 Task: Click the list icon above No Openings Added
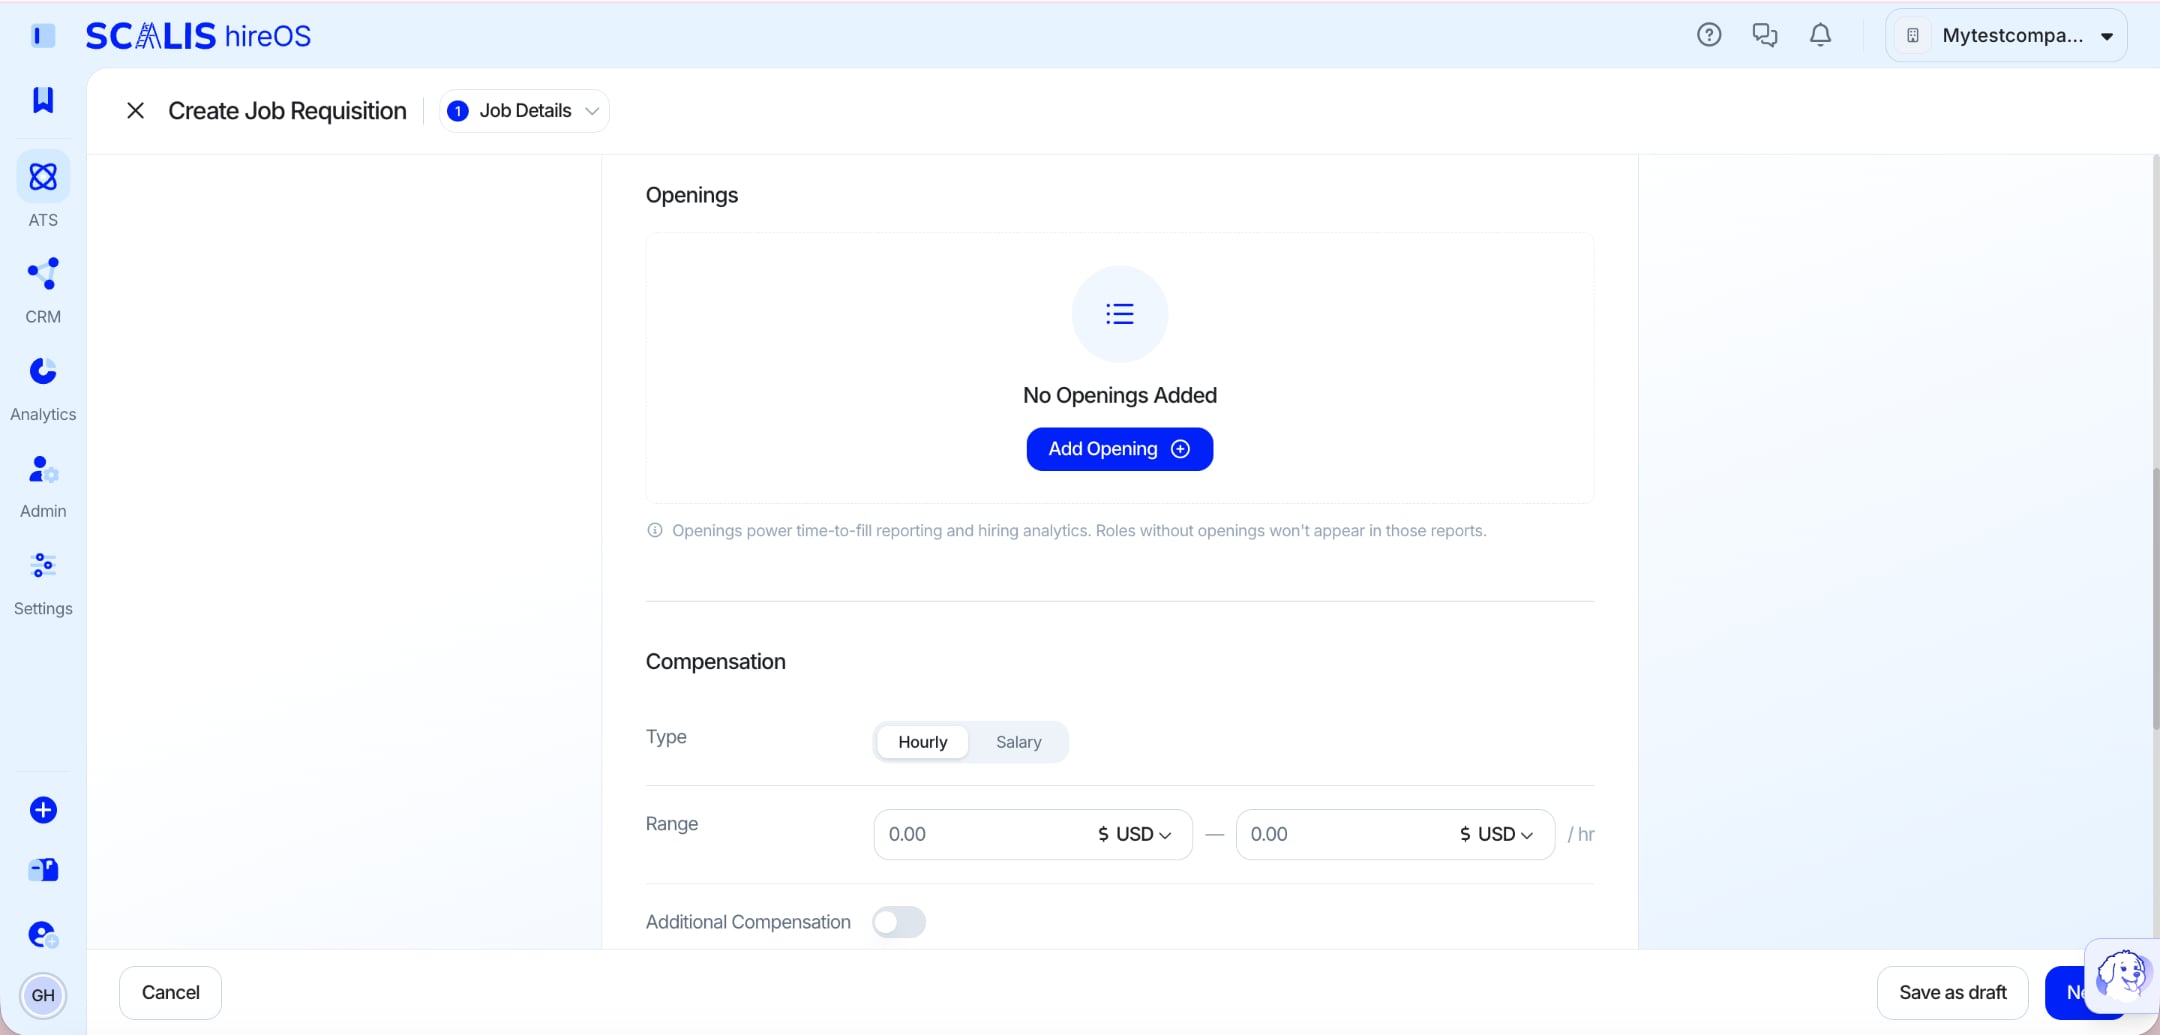1120,314
